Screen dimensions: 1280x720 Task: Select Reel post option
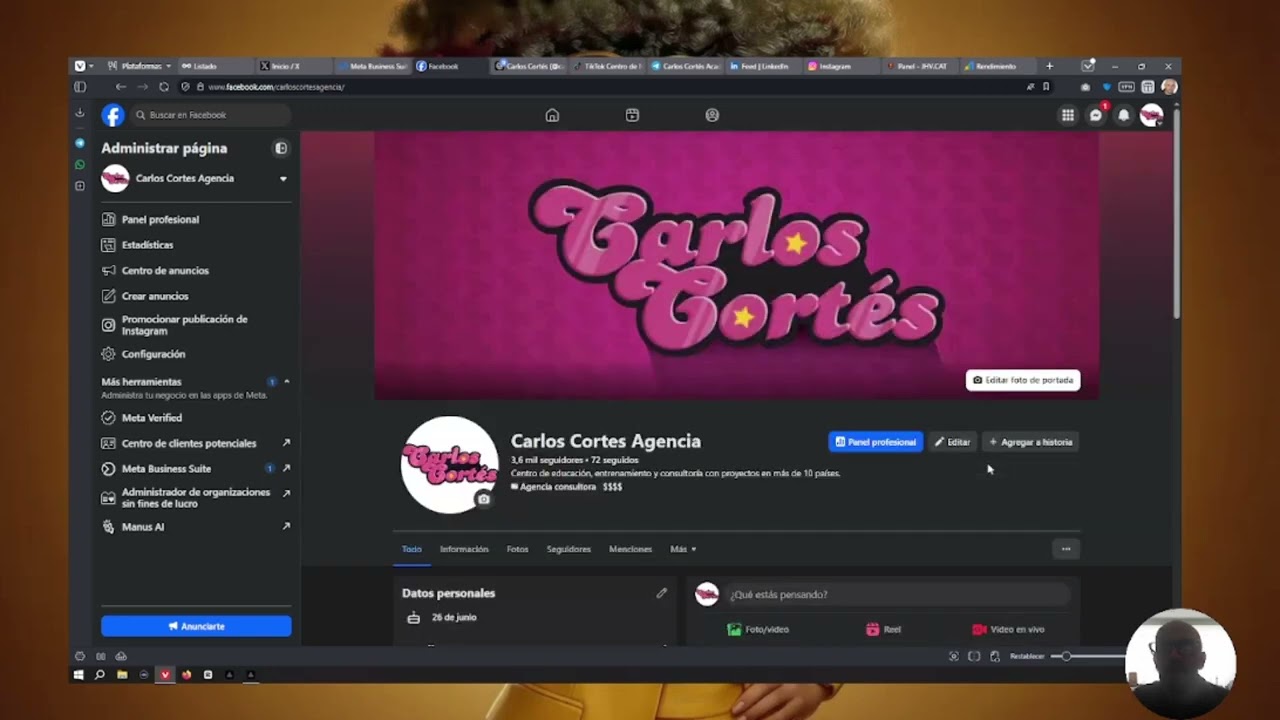point(884,629)
